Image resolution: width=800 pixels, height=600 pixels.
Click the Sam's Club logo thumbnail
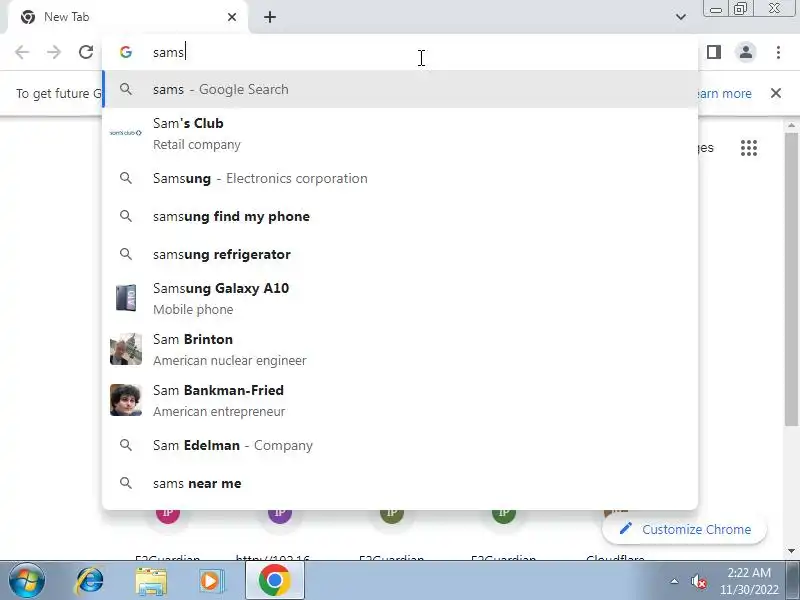[126, 133]
